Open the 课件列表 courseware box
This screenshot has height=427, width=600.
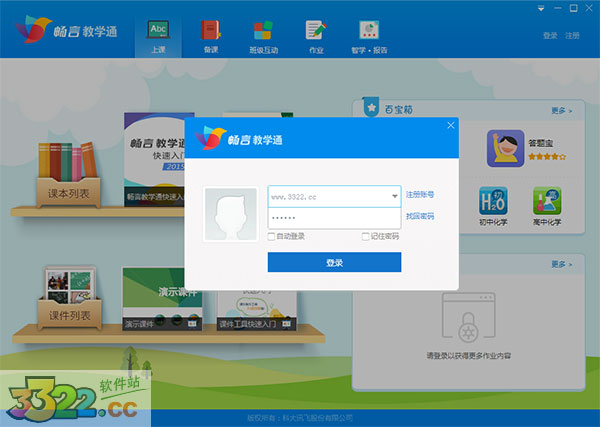pos(69,298)
